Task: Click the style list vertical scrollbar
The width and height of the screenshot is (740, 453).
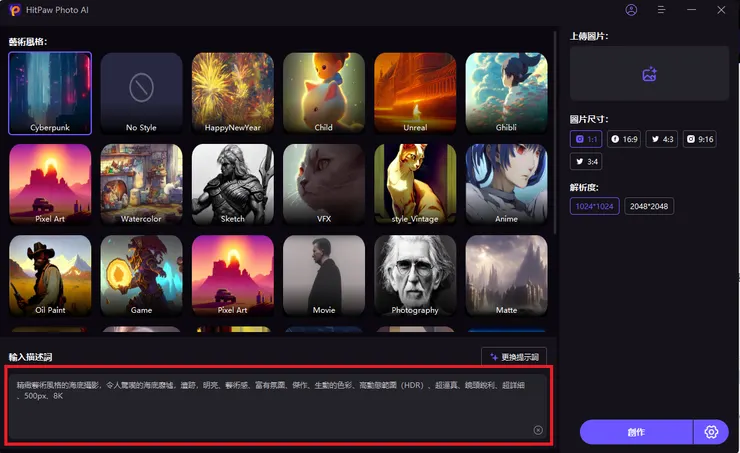Action: (555, 132)
